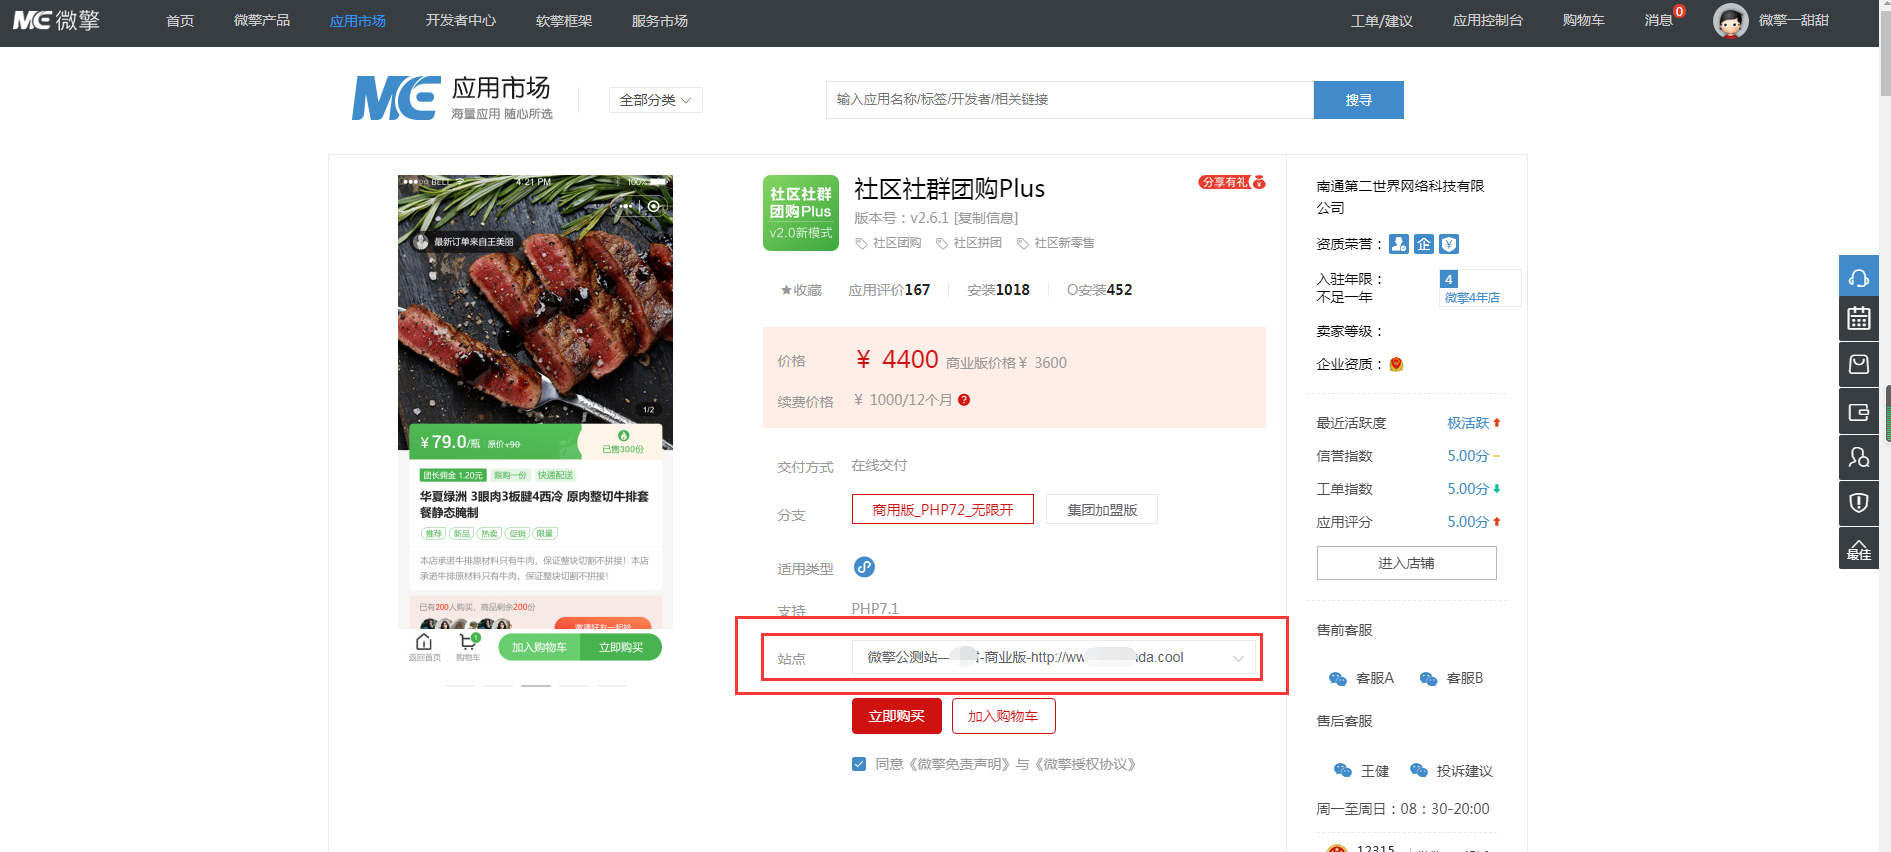
Task: Click the 南通第二世界网络科技有限公司 developer name
Action: pyautogui.click(x=1400, y=197)
